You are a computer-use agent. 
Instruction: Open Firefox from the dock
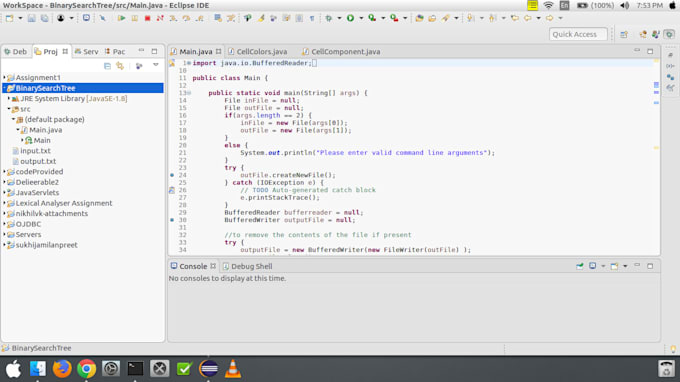62,369
